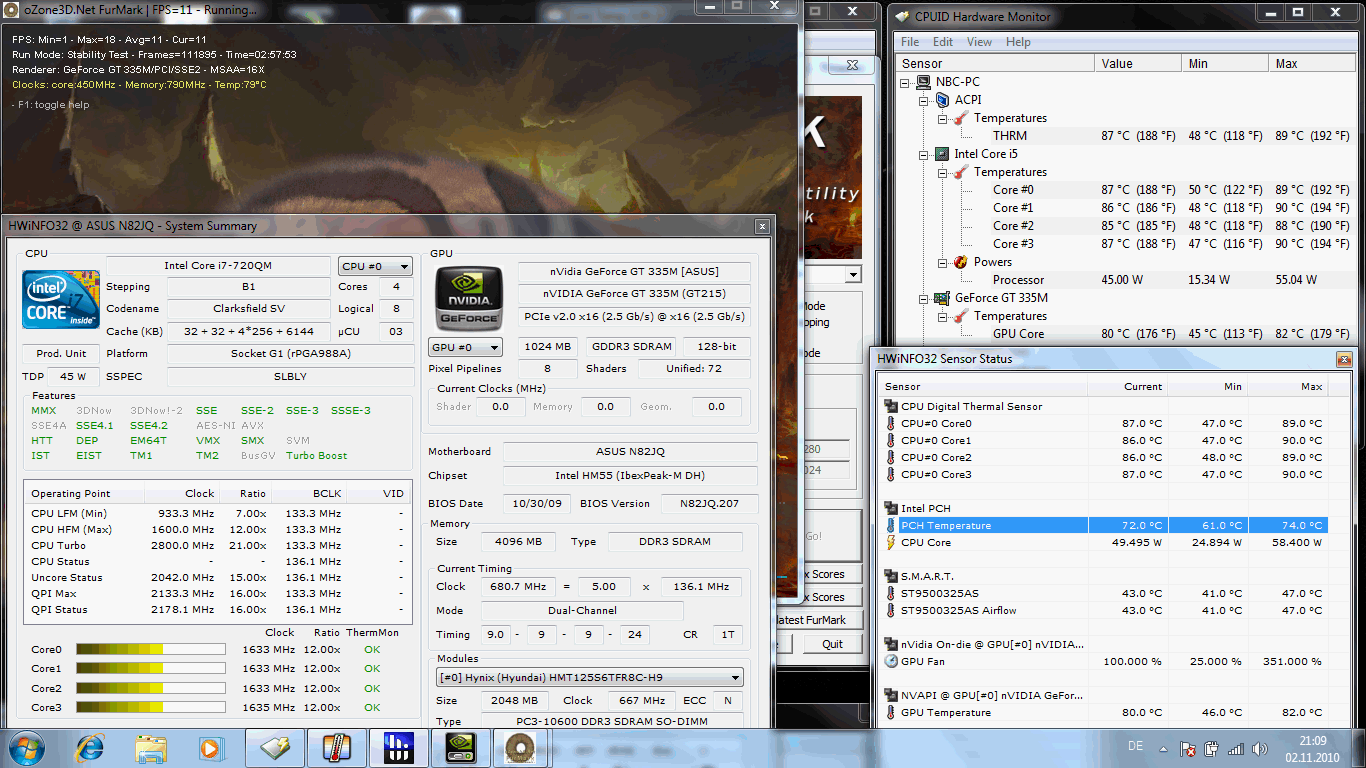Select the Core #2 row in HWMonitor
Image resolution: width=1366 pixels, height=768 pixels.
click(x=1124, y=226)
